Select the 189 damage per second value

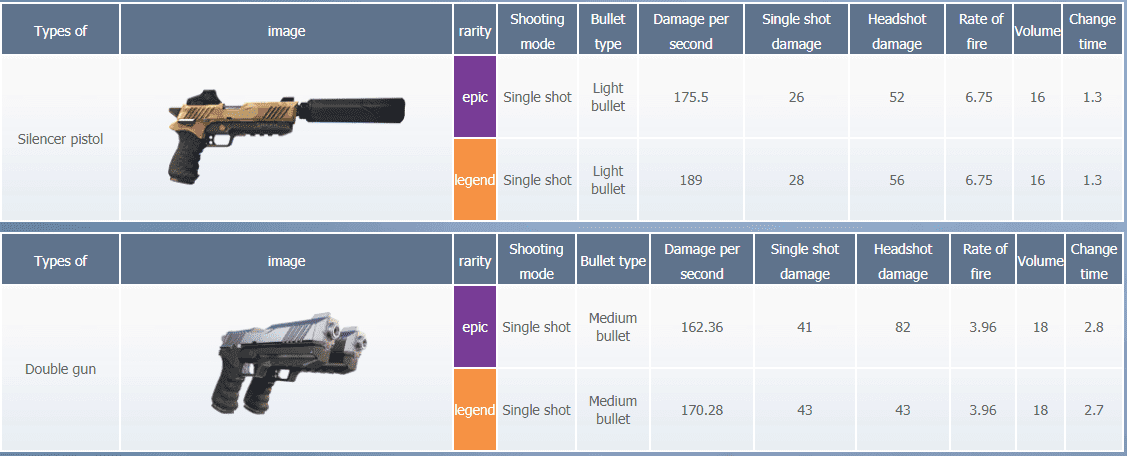pos(690,180)
